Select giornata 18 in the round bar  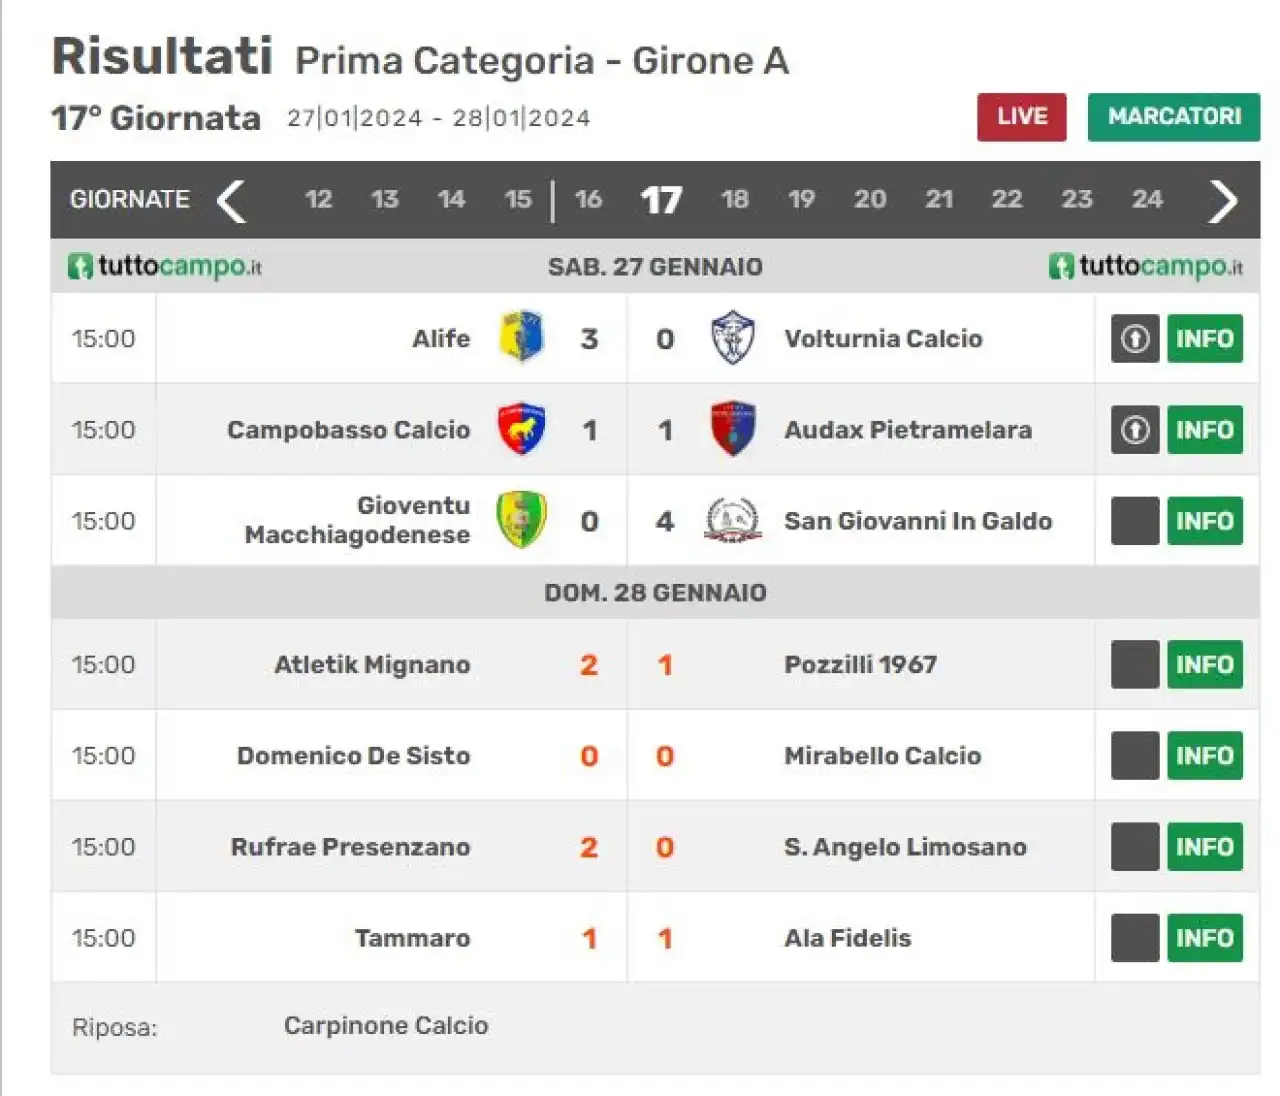pyautogui.click(x=735, y=199)
